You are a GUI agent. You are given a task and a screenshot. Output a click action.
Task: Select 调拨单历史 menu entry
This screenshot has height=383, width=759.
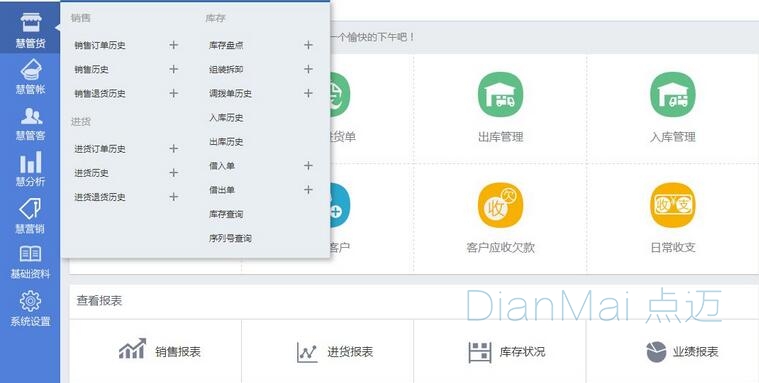[230, 93]
